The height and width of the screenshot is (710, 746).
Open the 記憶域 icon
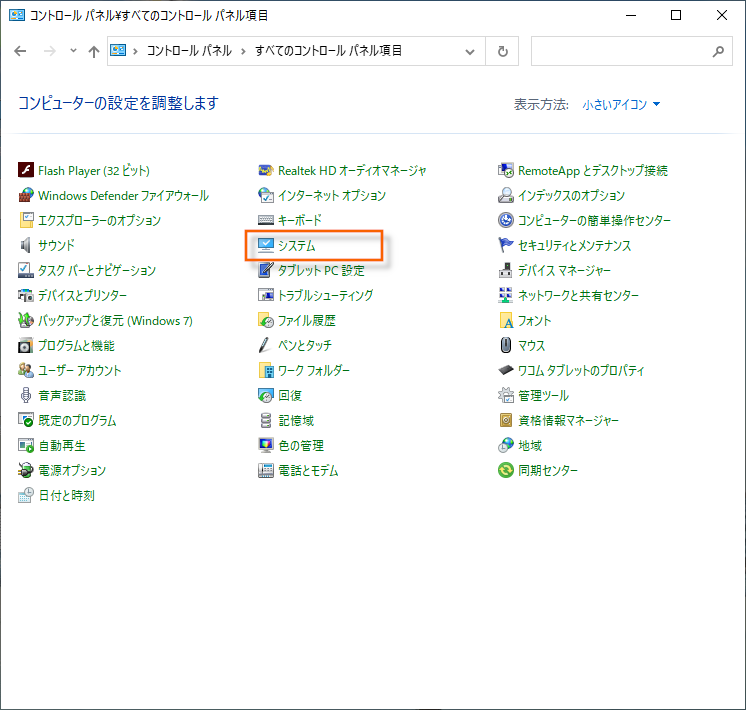click(265, 420)
